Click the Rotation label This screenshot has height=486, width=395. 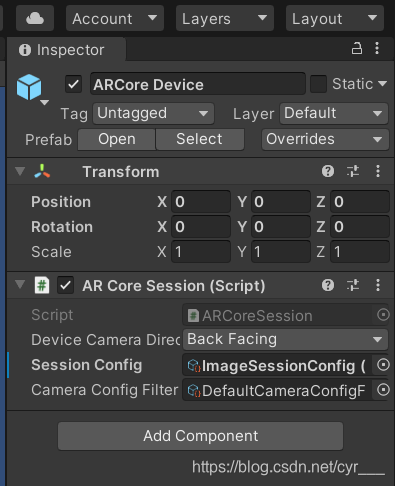[x=62, y=227]
